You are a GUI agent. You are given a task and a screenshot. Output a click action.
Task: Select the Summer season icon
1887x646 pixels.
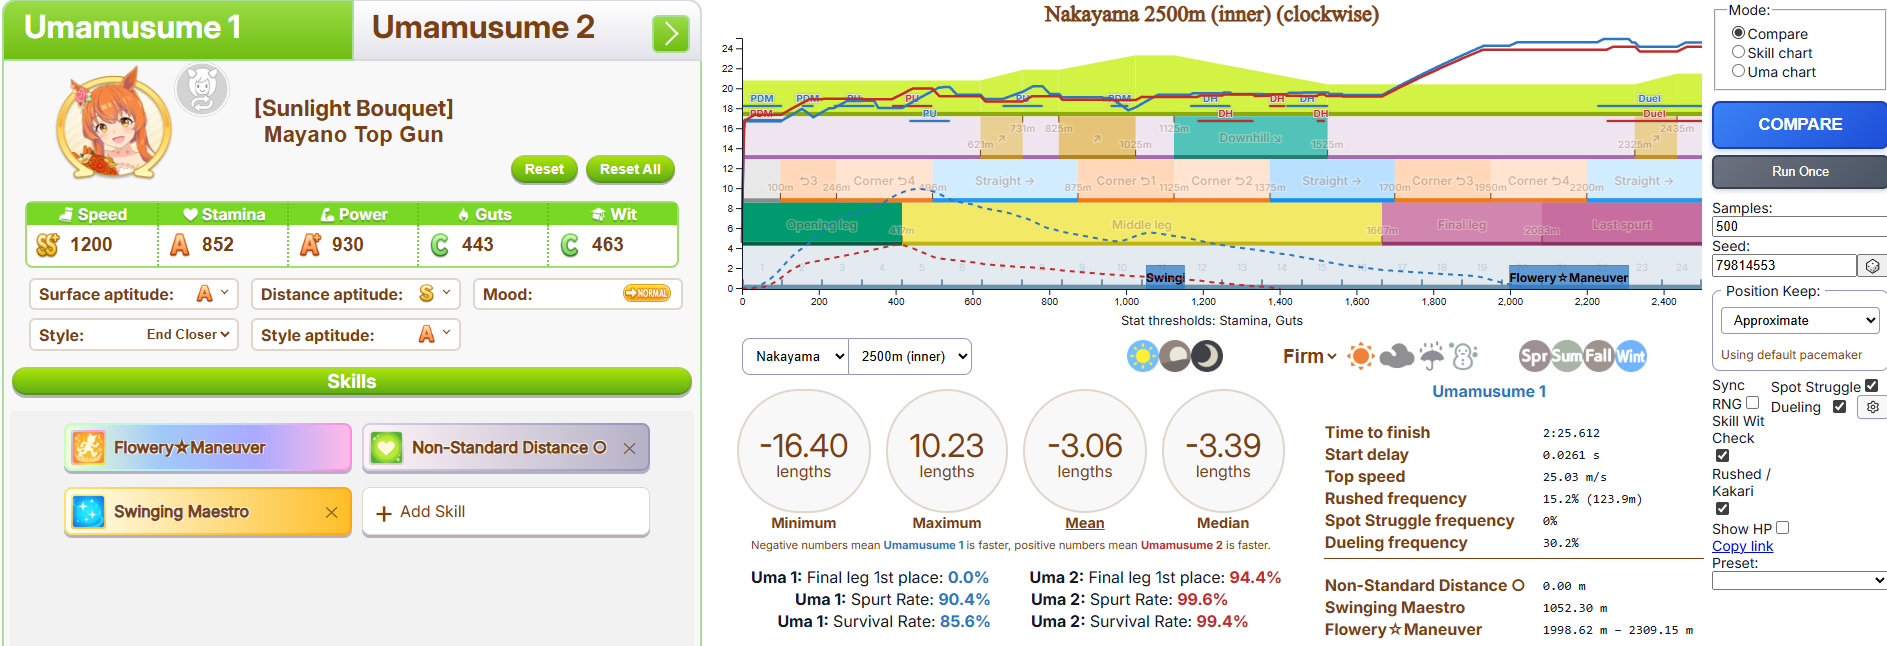pos(1566,356)
